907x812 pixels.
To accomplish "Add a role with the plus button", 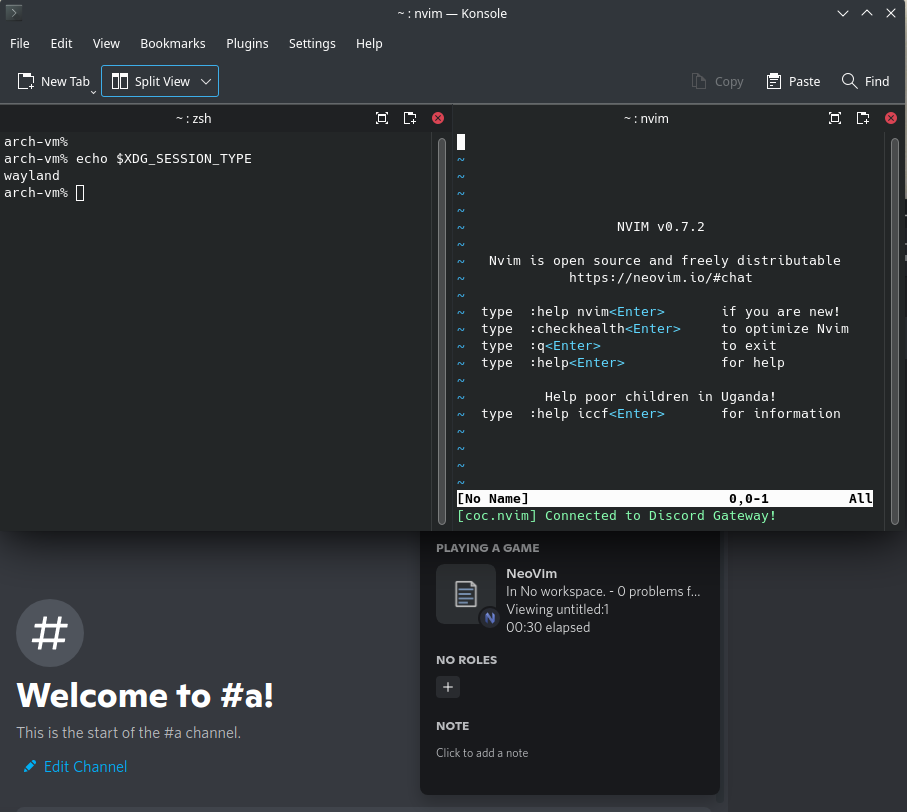I will [x=448, y=687].
